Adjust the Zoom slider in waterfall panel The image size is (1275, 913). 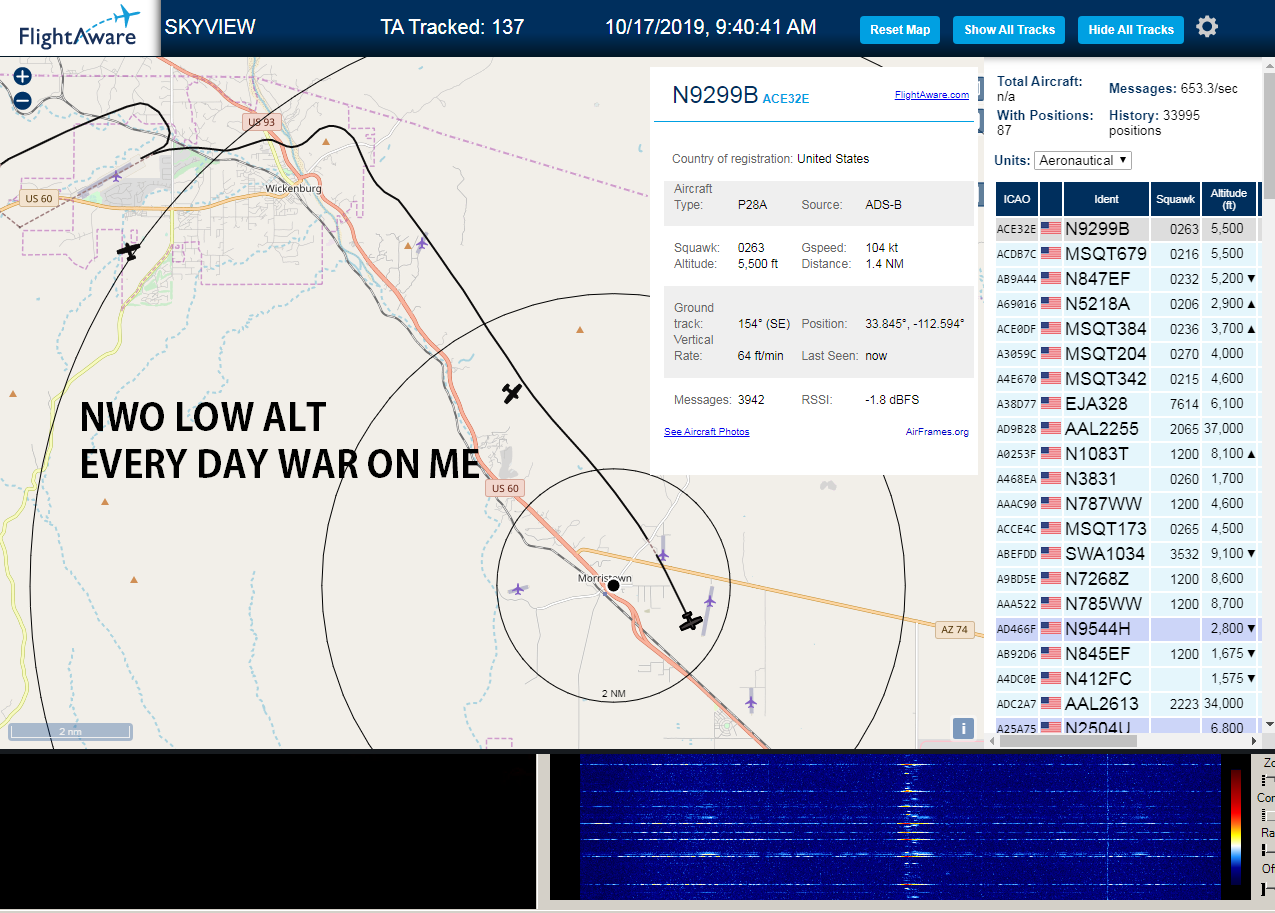[1267, 780]
